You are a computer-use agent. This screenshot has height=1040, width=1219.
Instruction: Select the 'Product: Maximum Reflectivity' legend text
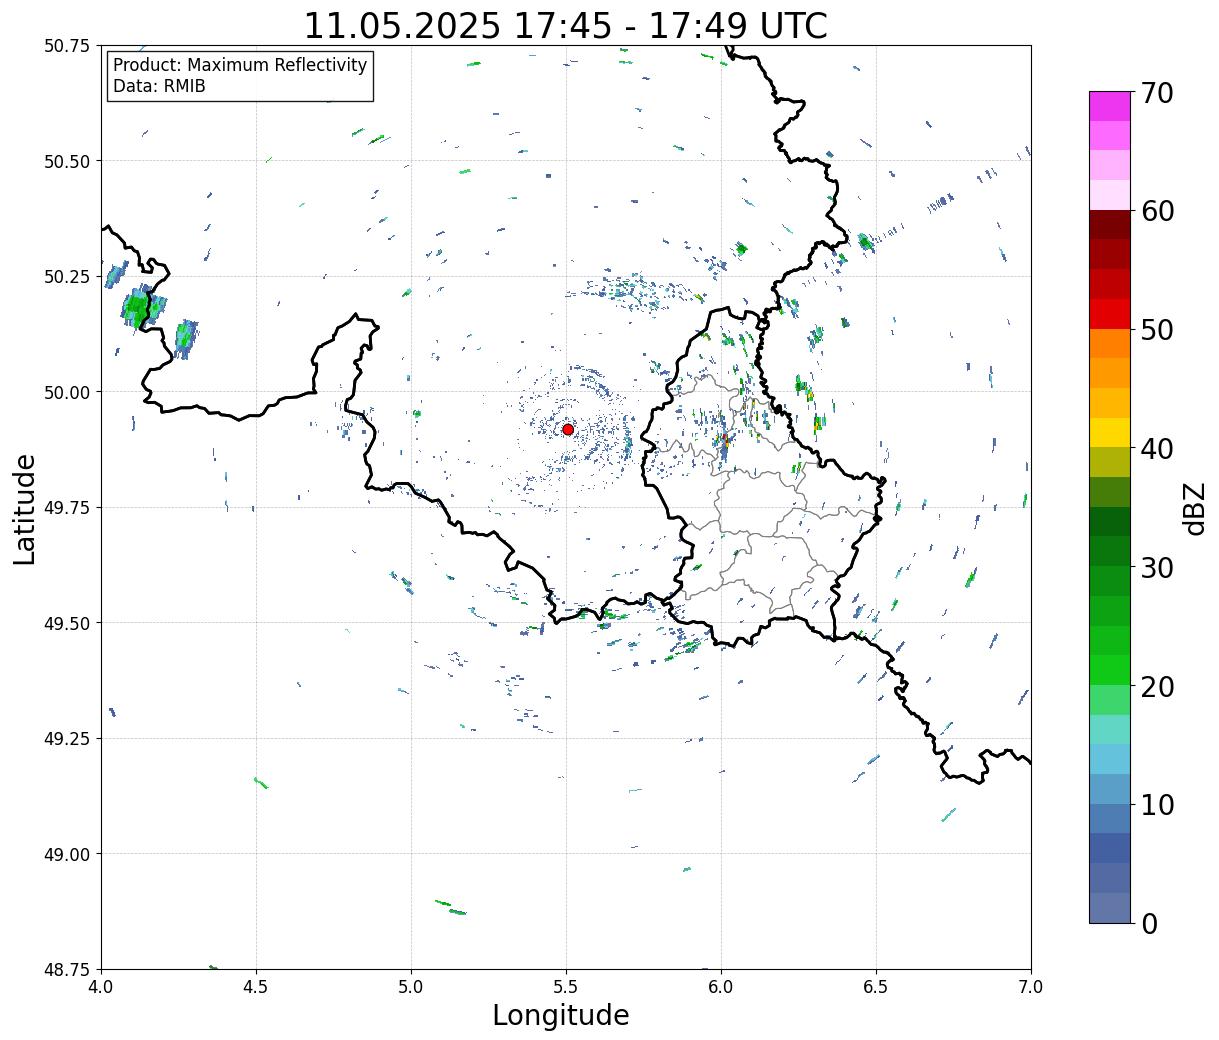point(240,65)
